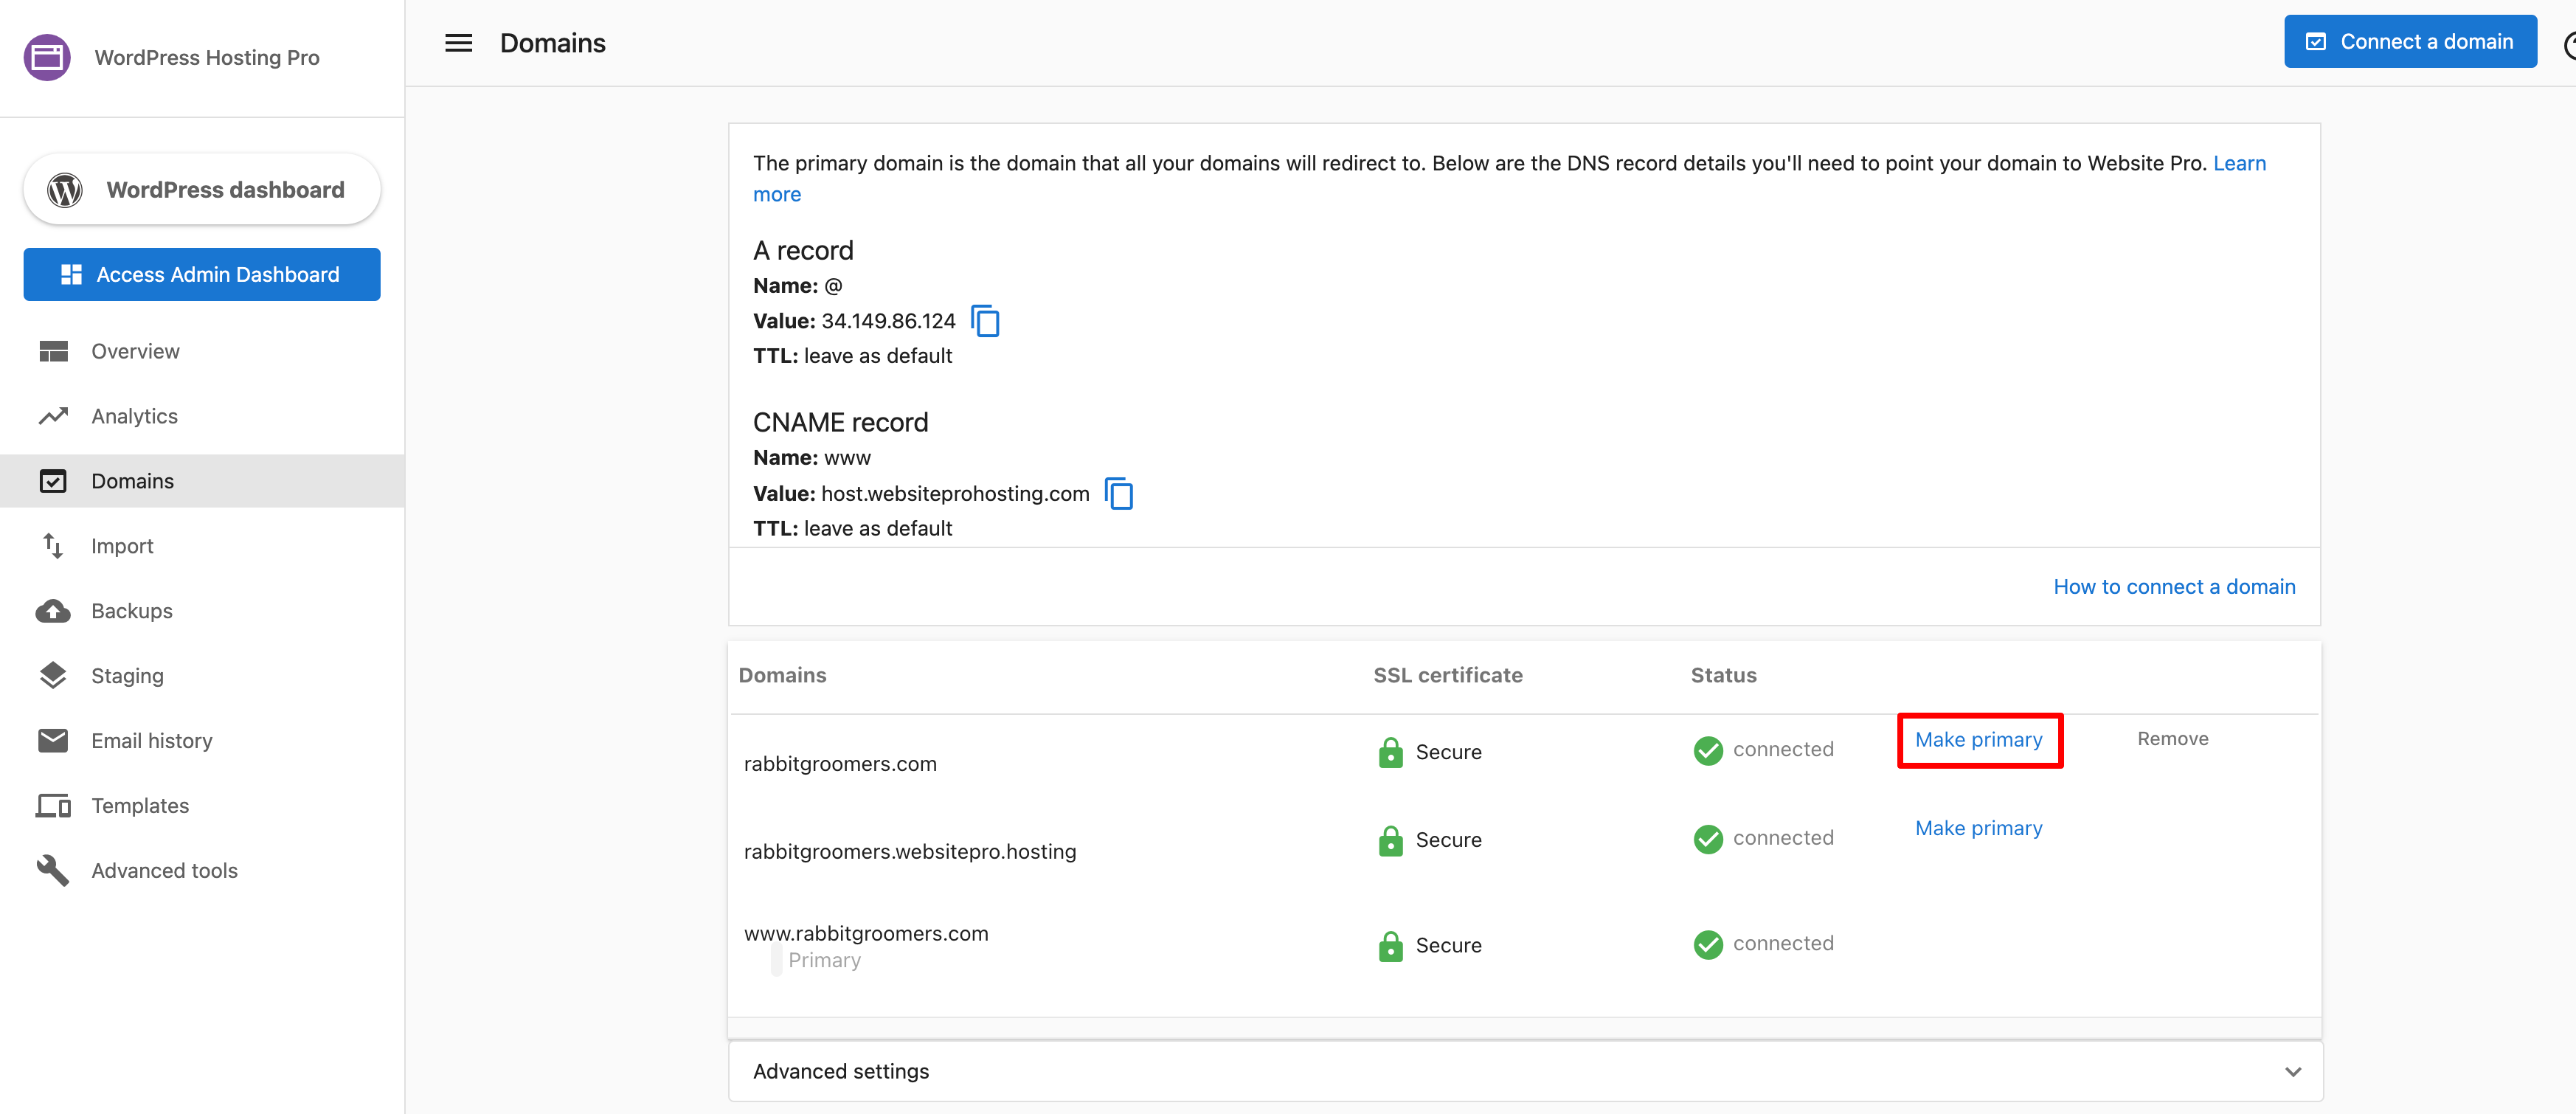Open the WordPress dashboard button
The height and width of the screenshot is (1114, 2576).
pos(202,190)
